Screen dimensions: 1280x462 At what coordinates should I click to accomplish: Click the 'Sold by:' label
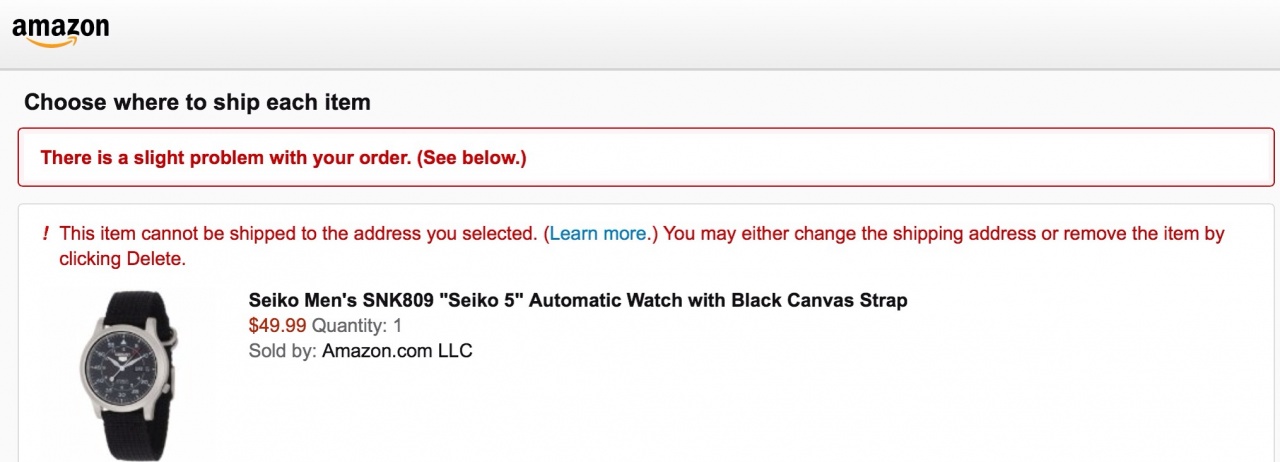283,351
